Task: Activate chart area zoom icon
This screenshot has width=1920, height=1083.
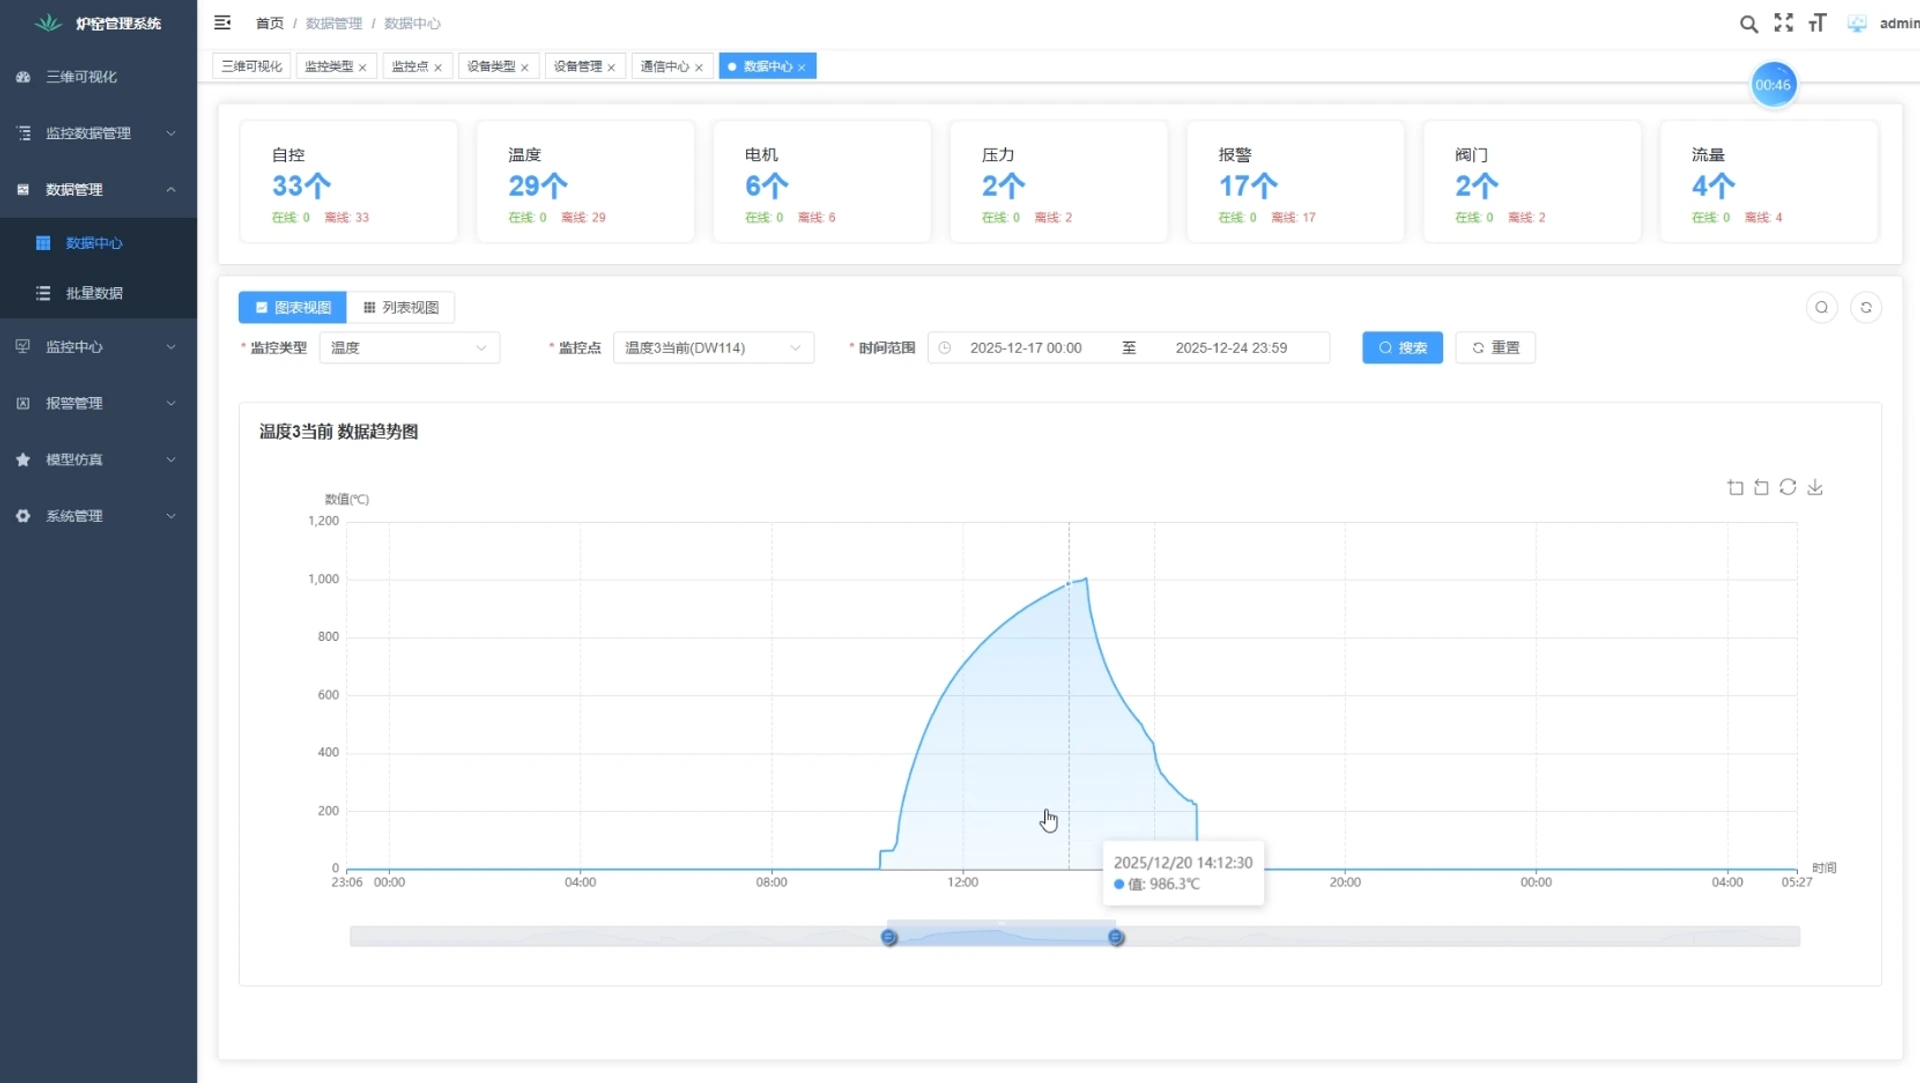Action: pos(1735,487)
